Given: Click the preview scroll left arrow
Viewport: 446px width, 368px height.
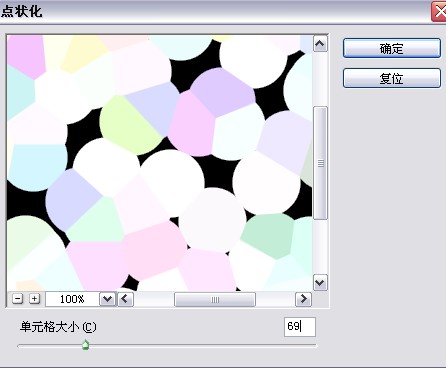Looking at the screenshot, I should pos(125,299).
